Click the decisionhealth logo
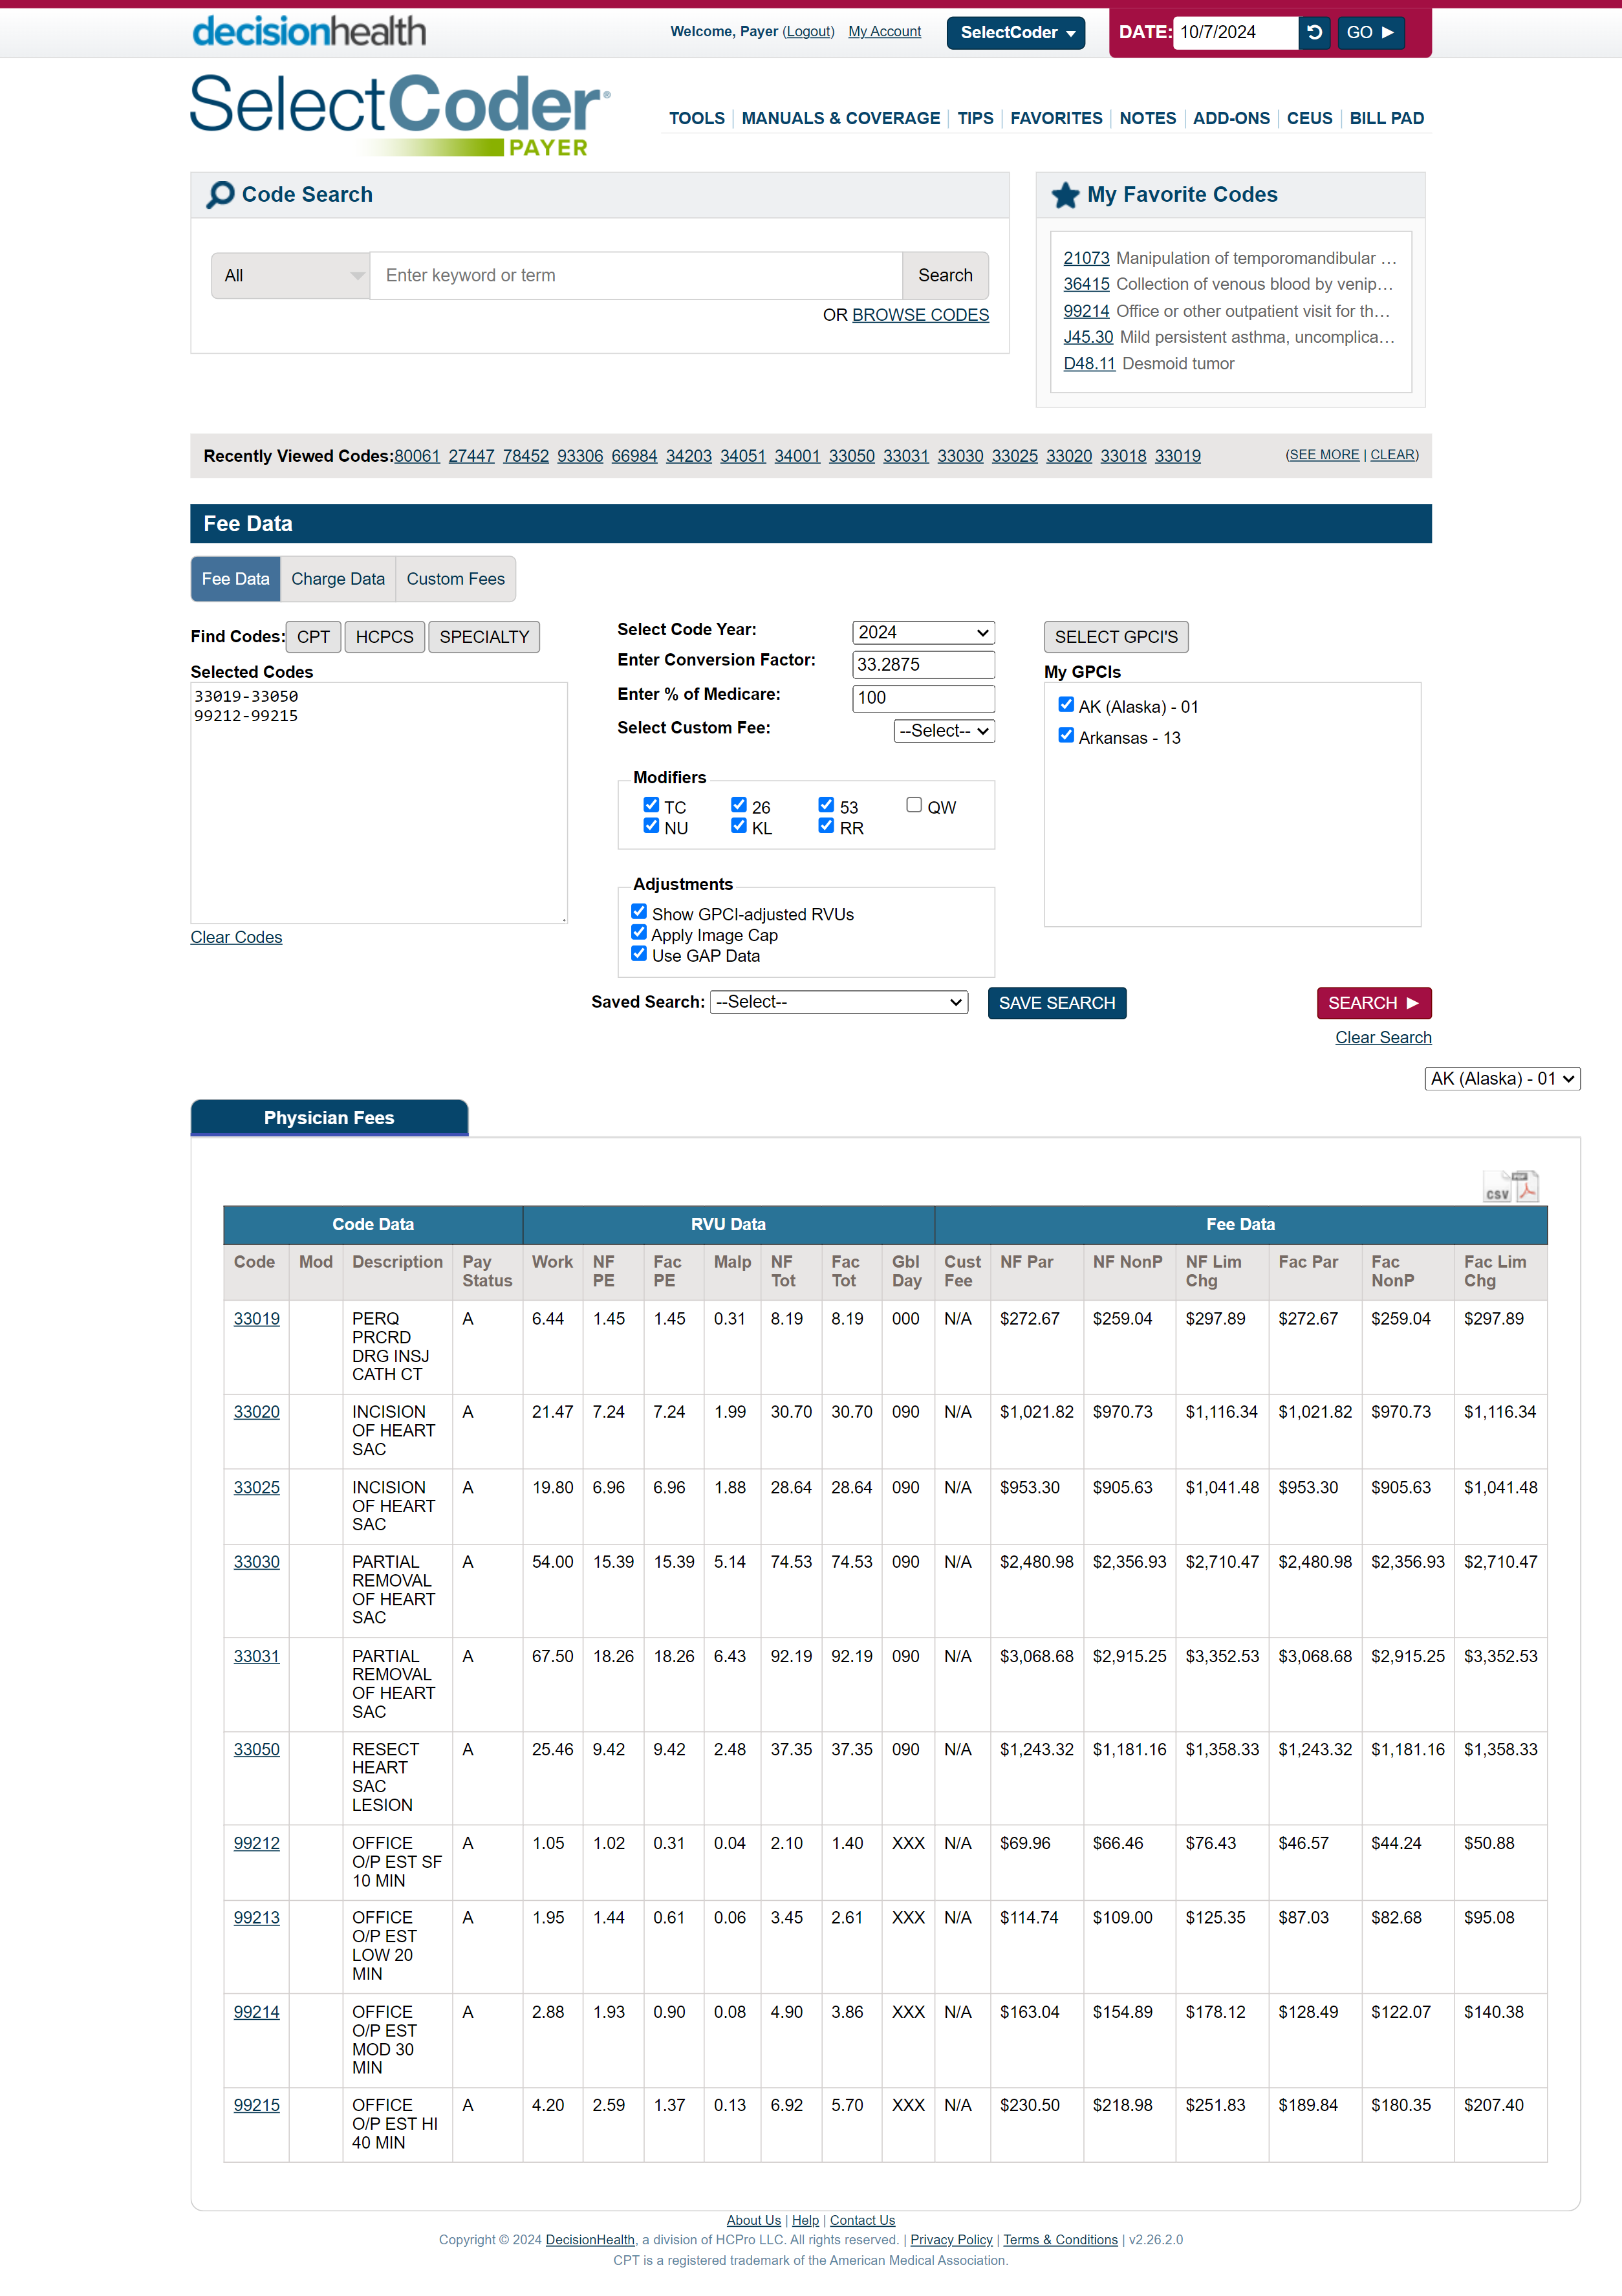Screen dimensions: 1622x2296 point(309,31)
